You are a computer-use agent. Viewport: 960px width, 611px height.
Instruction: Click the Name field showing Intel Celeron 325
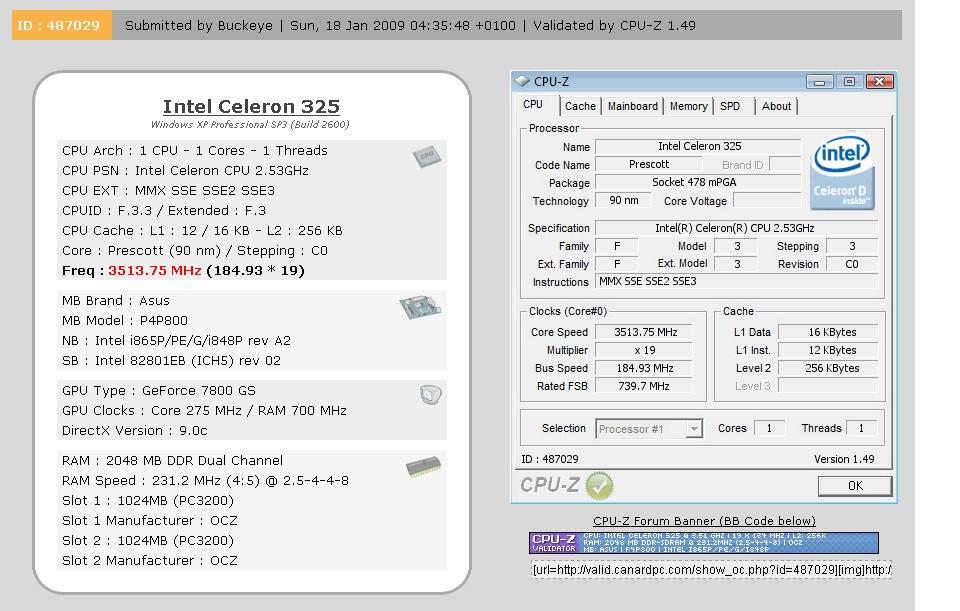tap(699, 146)
